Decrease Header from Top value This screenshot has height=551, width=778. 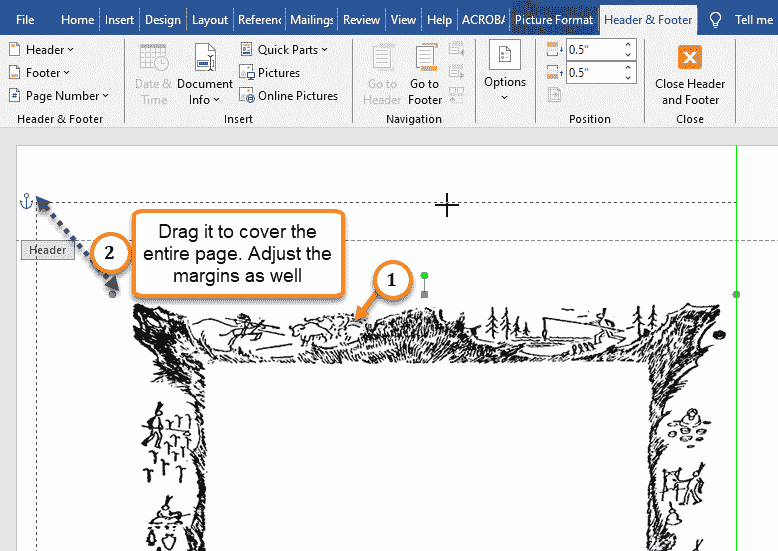tap(628, 55)
